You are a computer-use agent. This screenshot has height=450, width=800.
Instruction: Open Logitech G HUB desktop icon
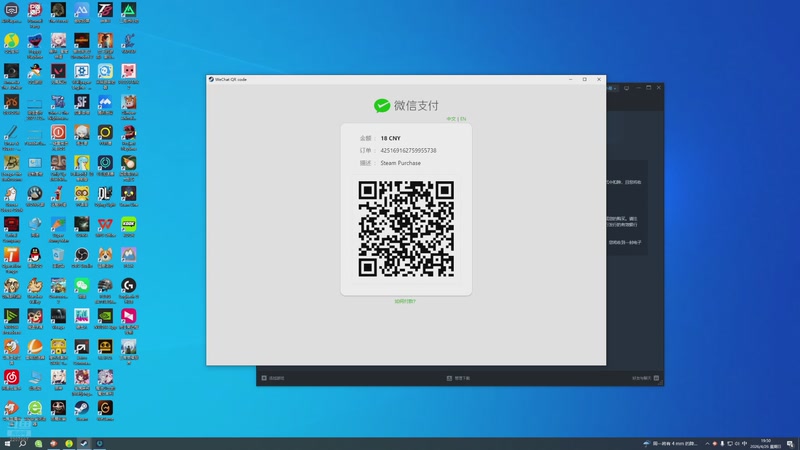[x=129, y=285]
